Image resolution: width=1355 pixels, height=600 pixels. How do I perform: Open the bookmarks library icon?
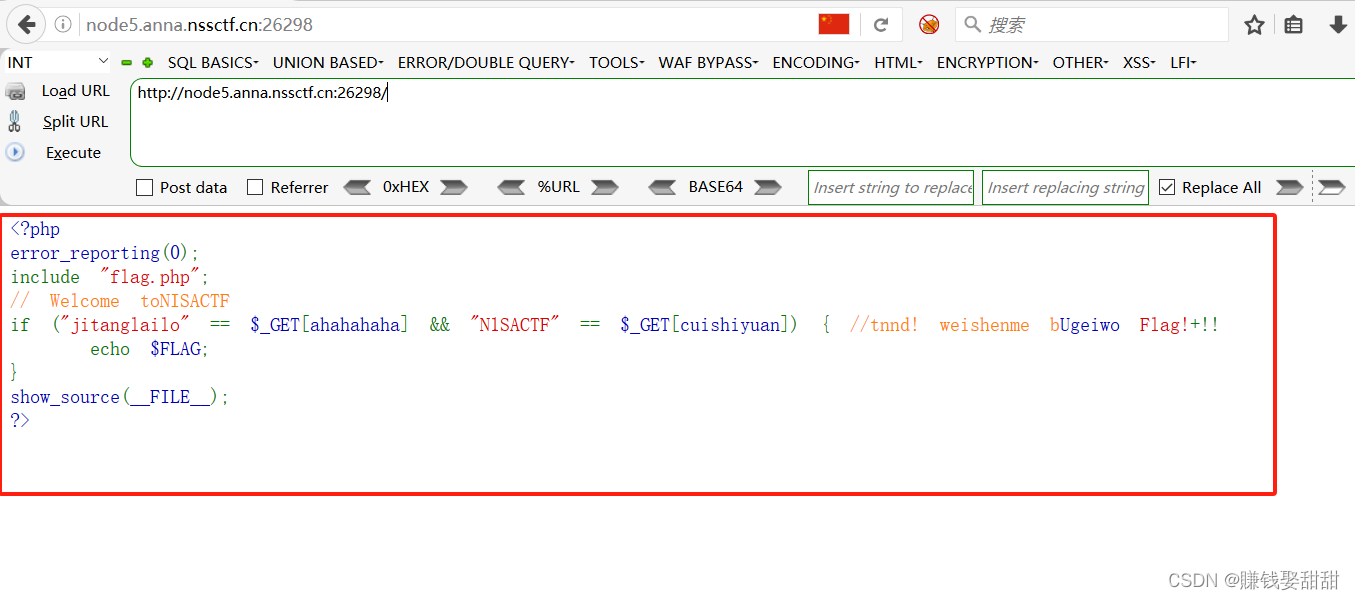(1294, 25)
